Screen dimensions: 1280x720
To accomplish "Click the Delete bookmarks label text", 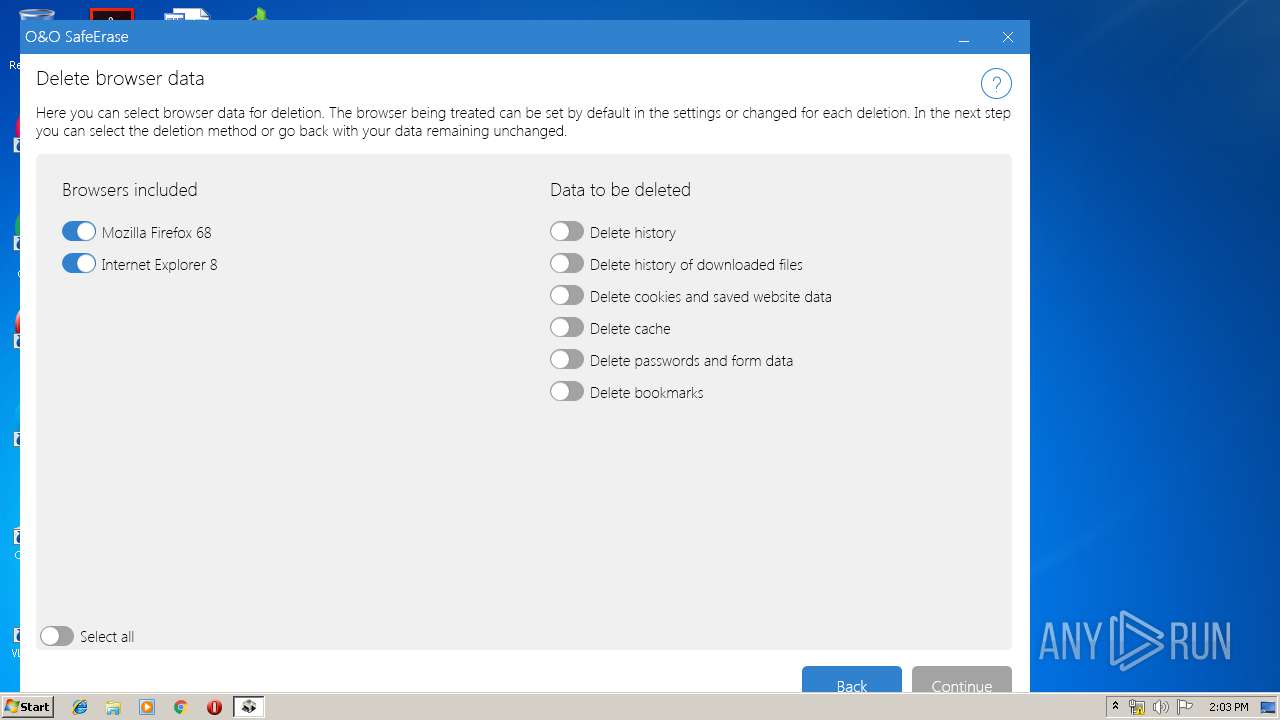I will (647, 393).
